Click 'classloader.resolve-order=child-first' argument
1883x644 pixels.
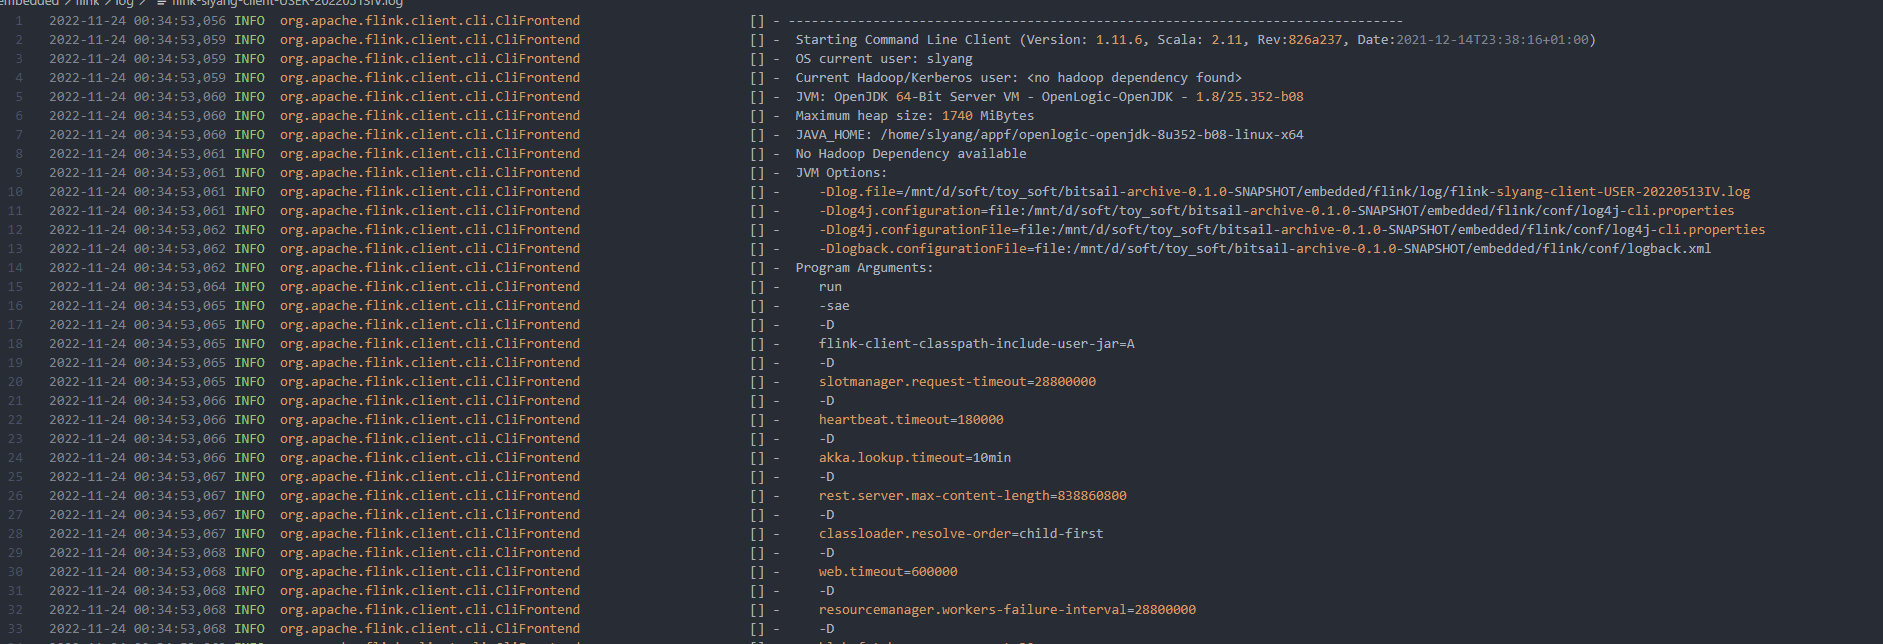click(961, 534)
